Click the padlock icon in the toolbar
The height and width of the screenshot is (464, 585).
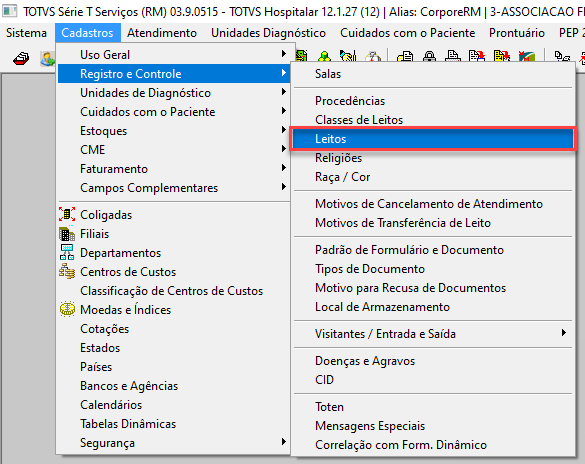point(429,56)
